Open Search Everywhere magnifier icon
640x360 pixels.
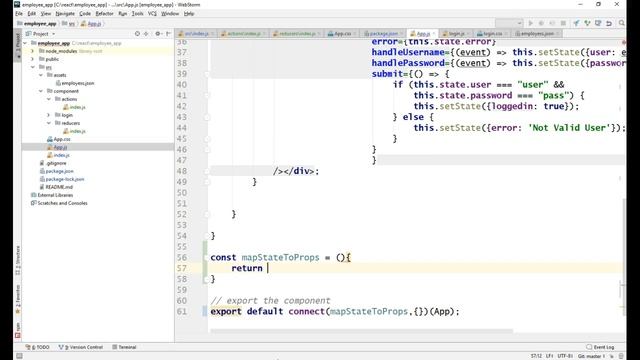(x=621, y=23)
